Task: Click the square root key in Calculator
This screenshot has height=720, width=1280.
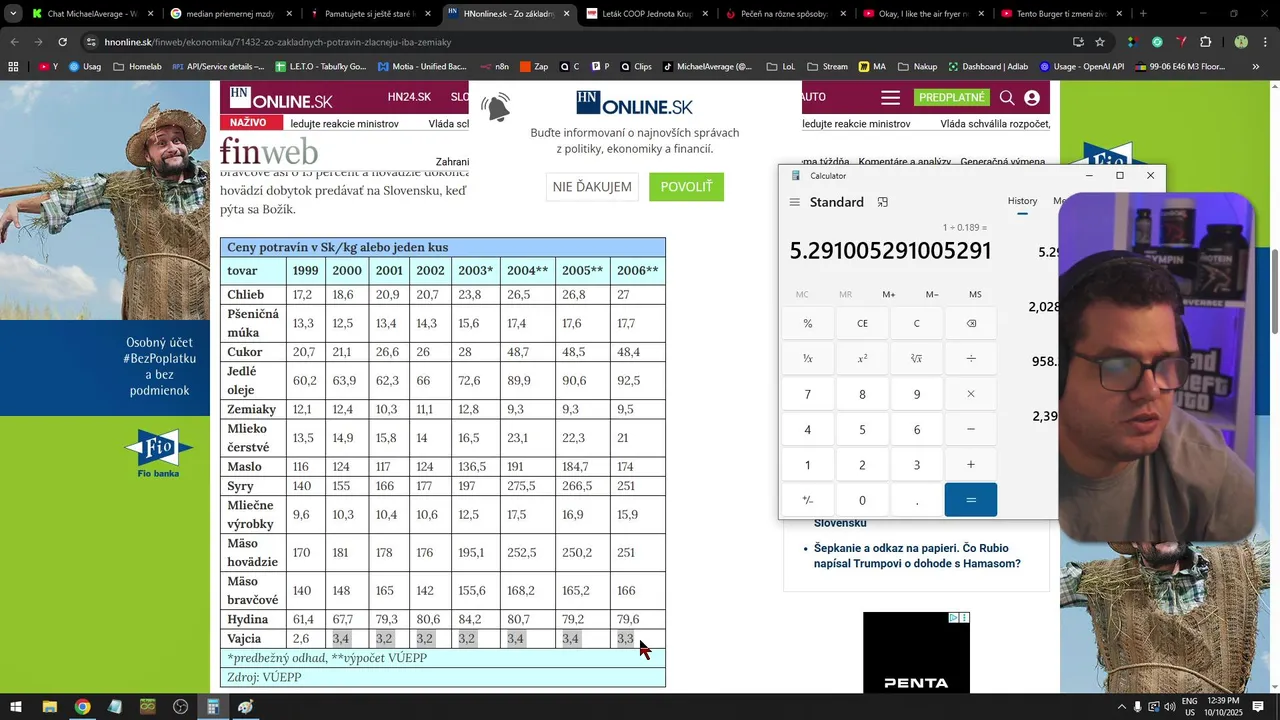Action: pos(917,359)
